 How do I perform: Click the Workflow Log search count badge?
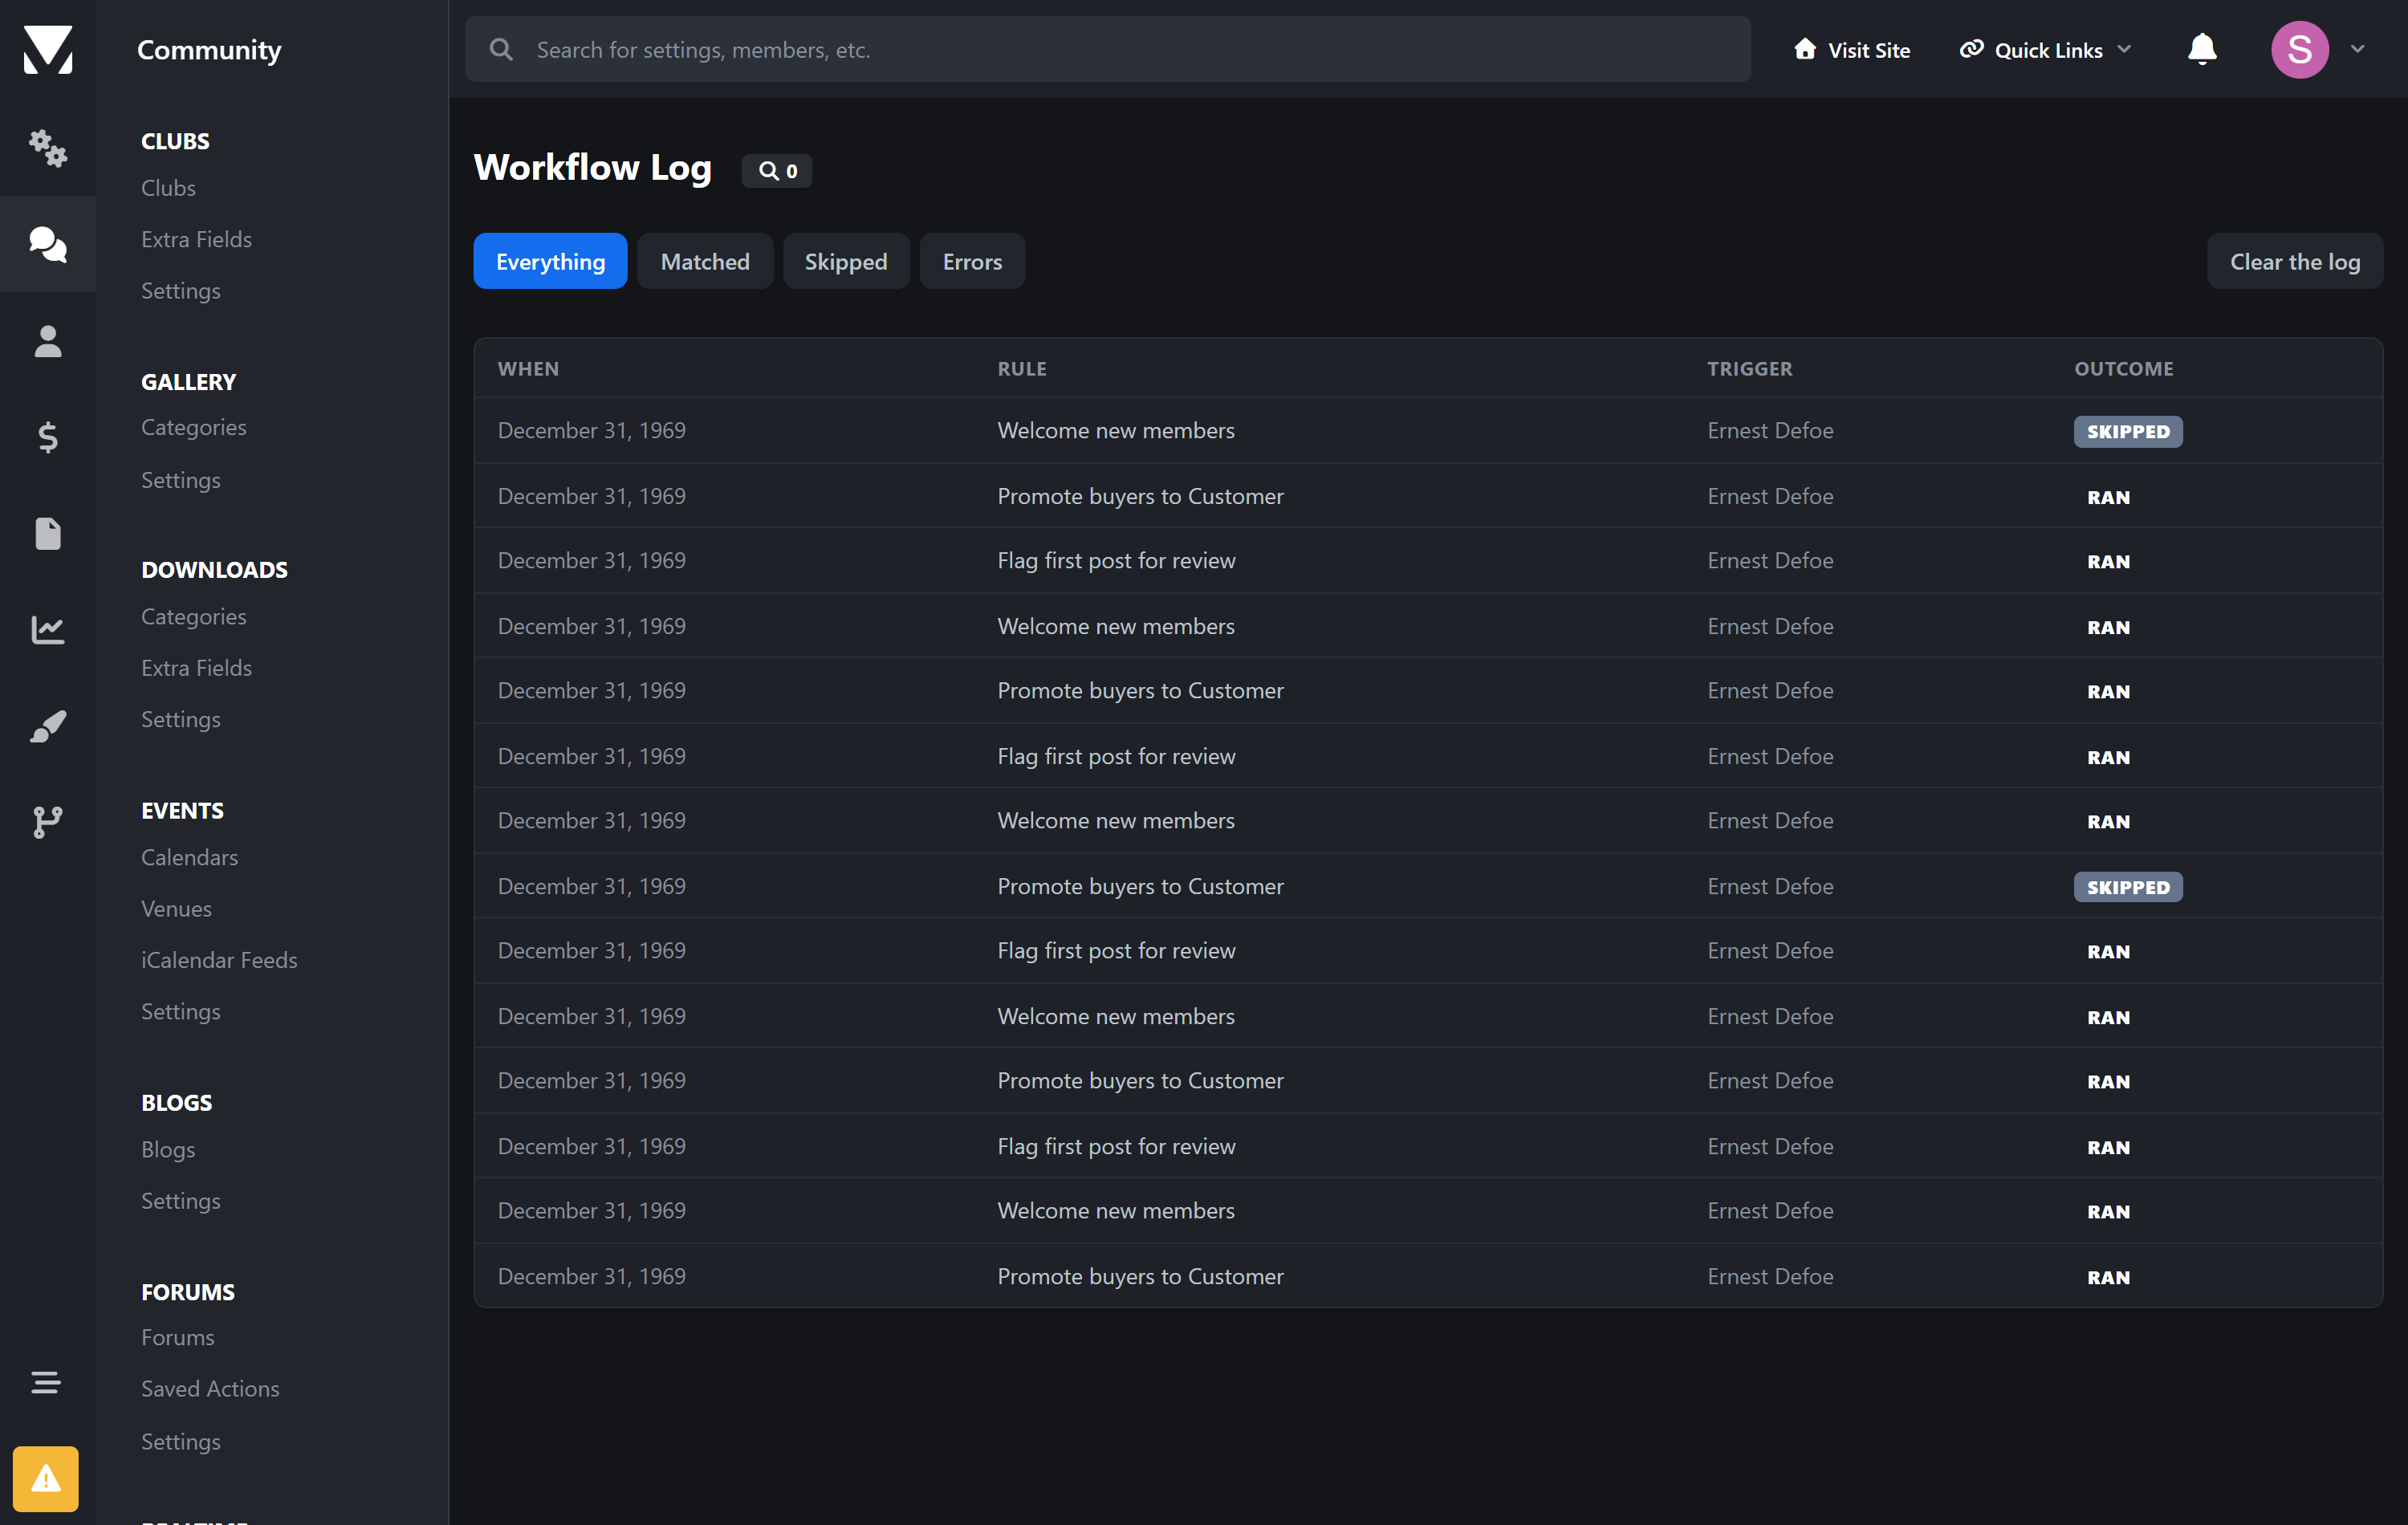pos(777,170)
